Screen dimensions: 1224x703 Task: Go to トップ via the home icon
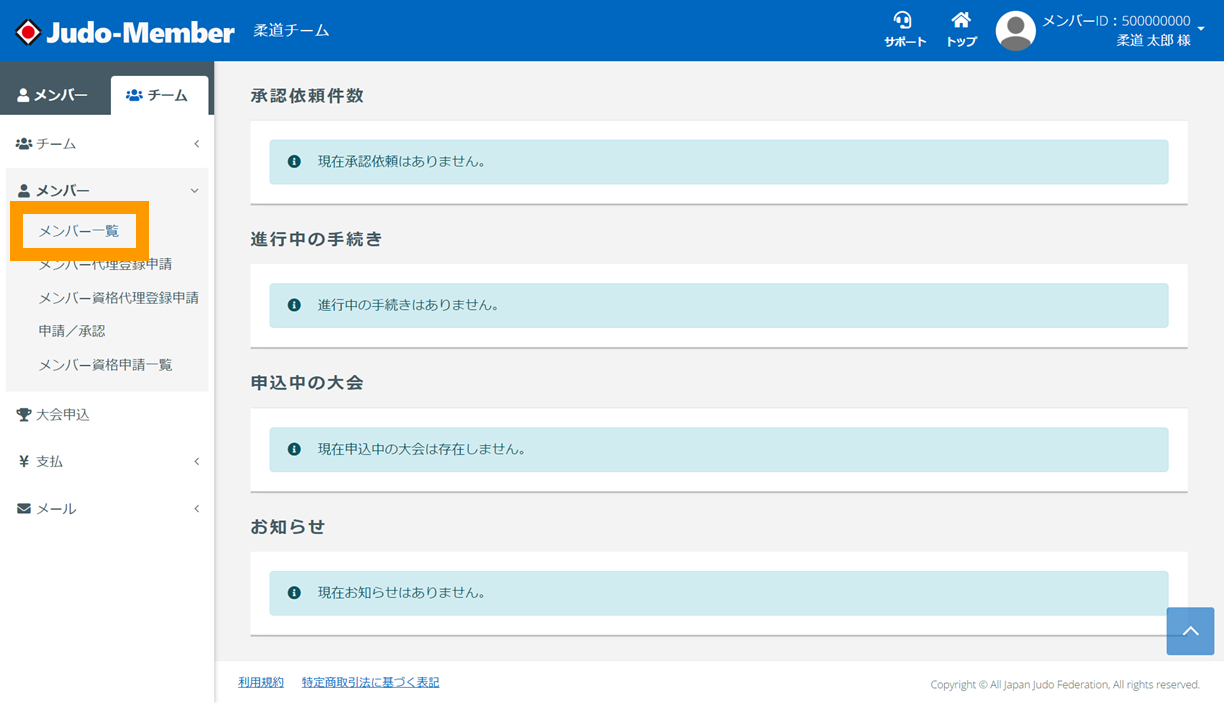961,21
